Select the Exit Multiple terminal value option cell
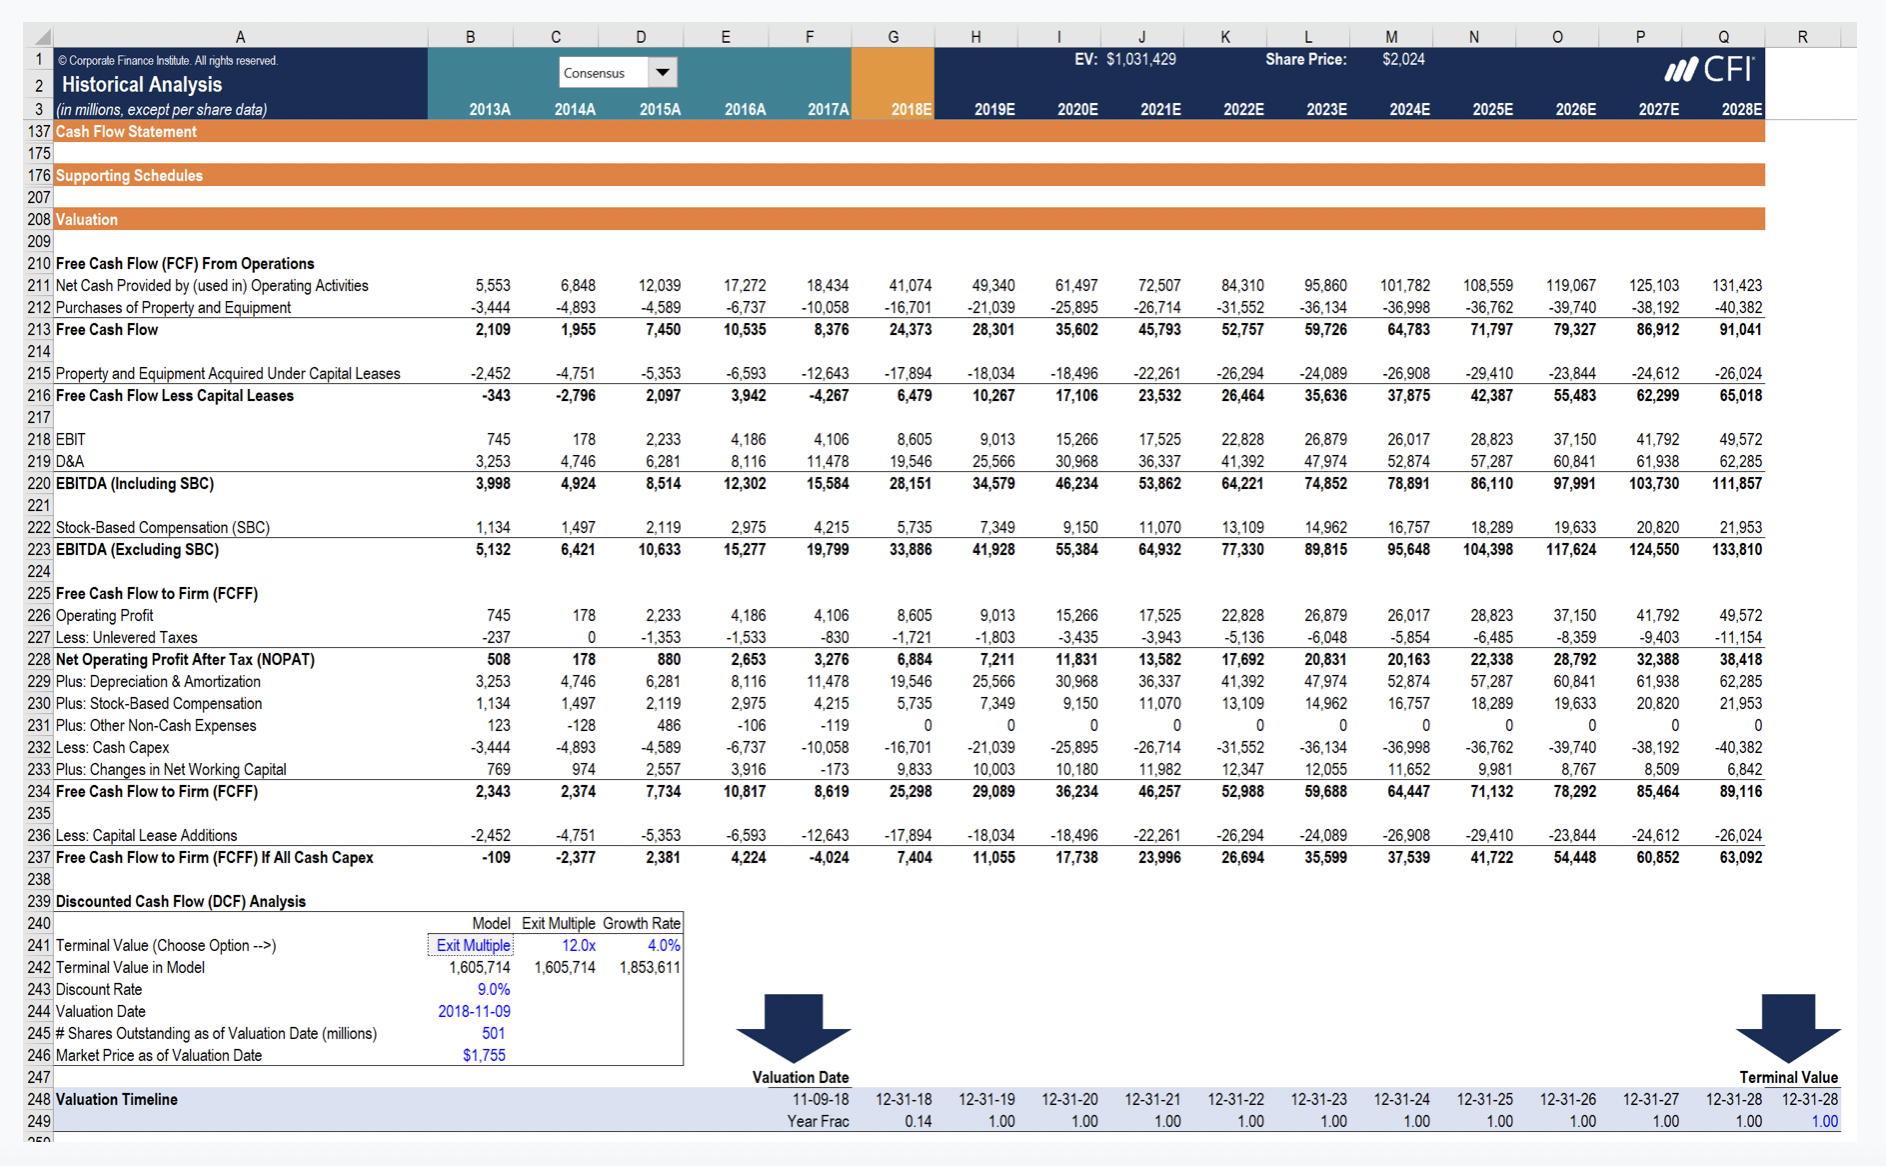 tap(471, 945)
